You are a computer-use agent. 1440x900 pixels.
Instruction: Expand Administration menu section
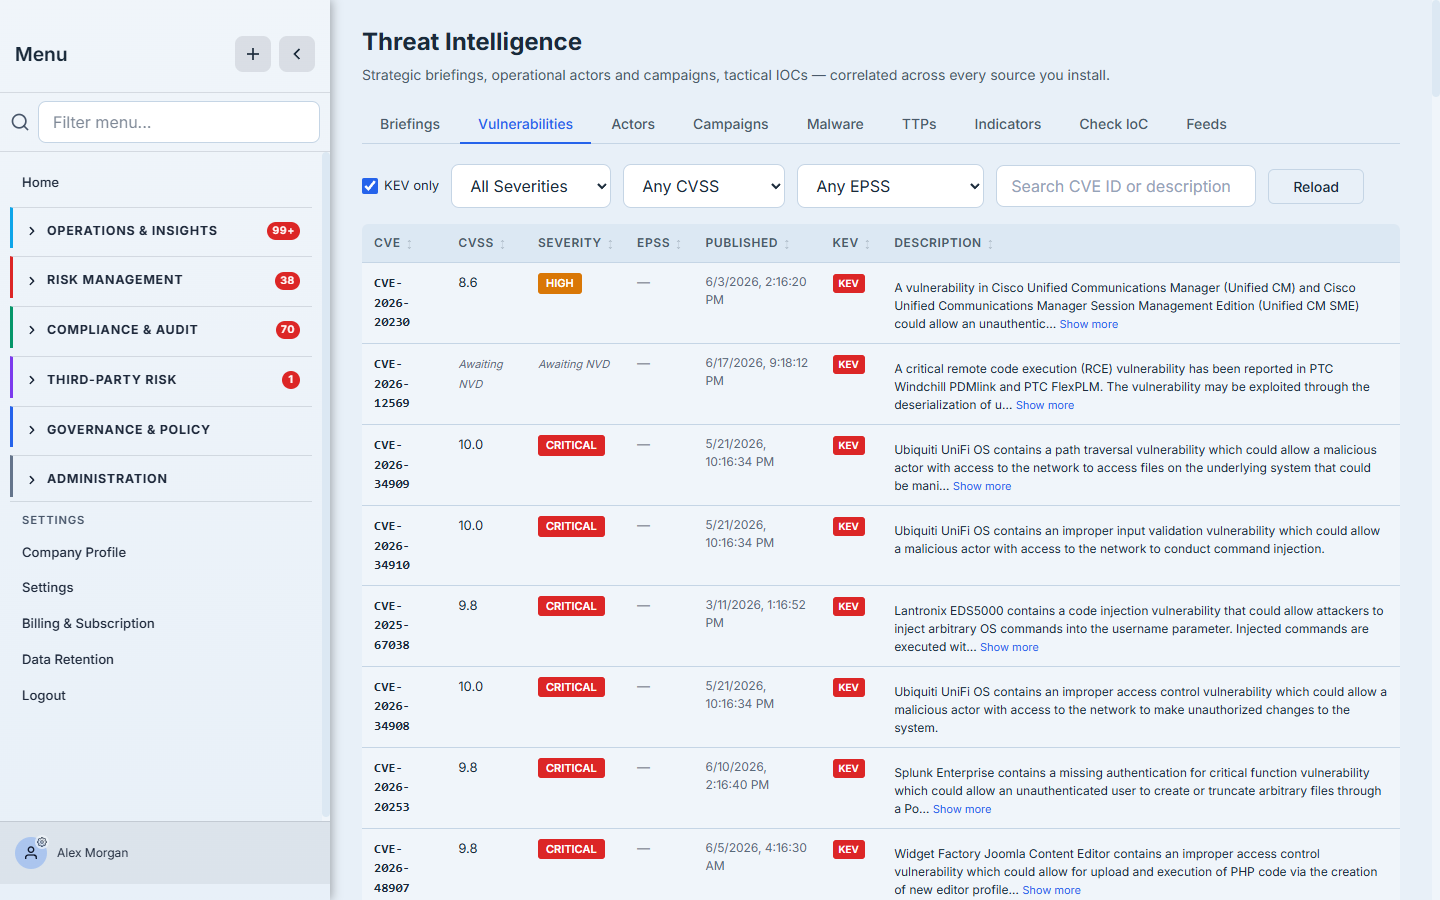161,479
